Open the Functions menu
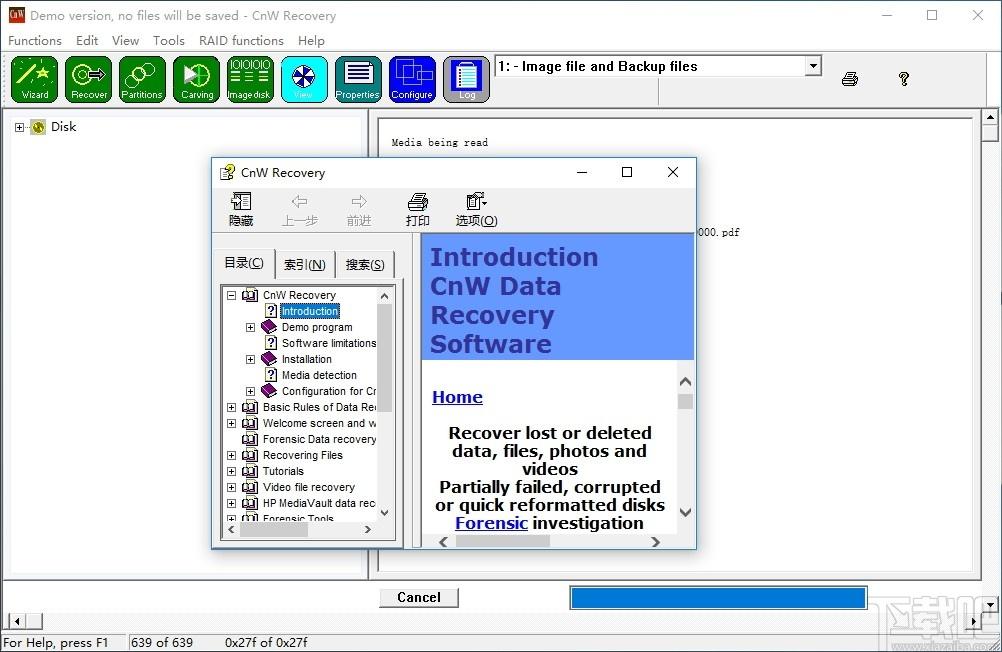This screenshot has width=1002, height=652. point(35,40)
